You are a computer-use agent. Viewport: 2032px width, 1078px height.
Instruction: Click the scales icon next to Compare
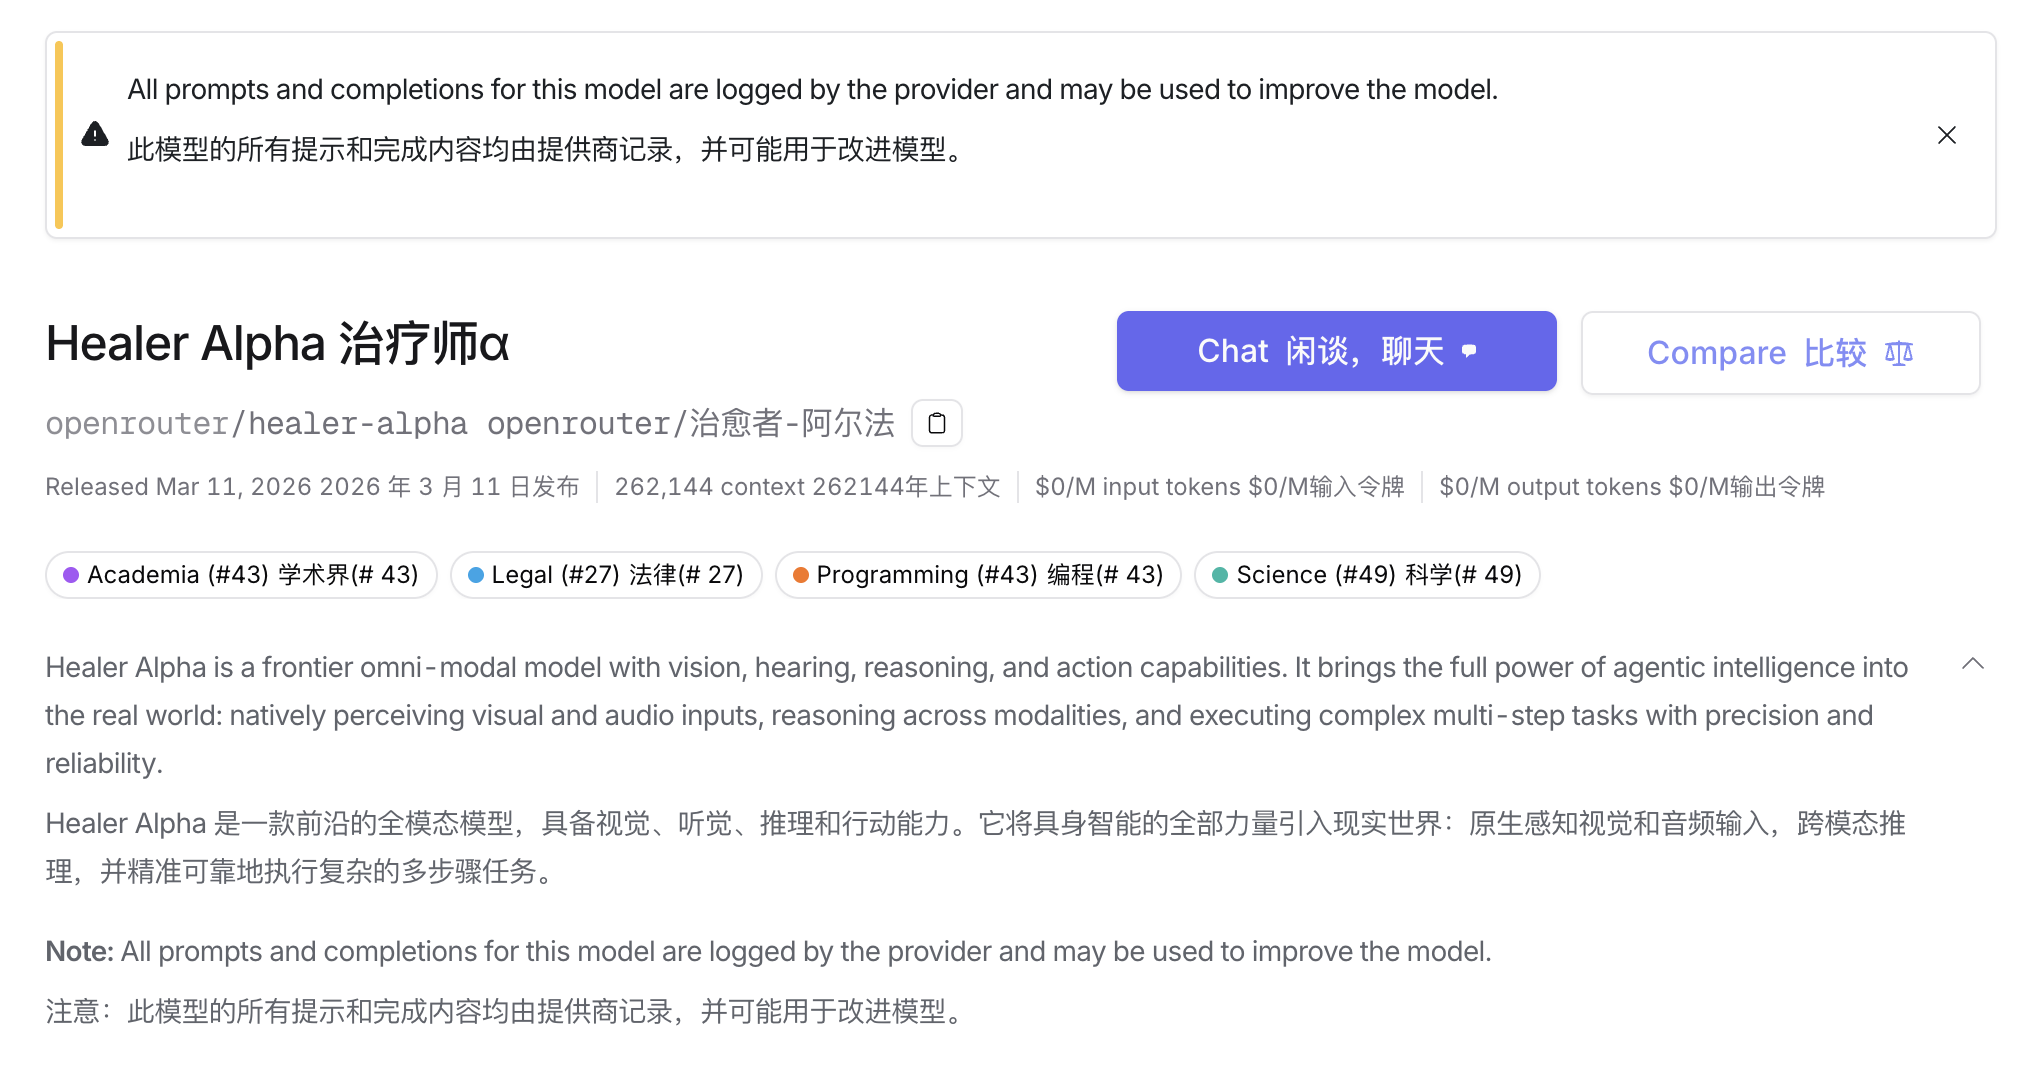coord(1899,353)
